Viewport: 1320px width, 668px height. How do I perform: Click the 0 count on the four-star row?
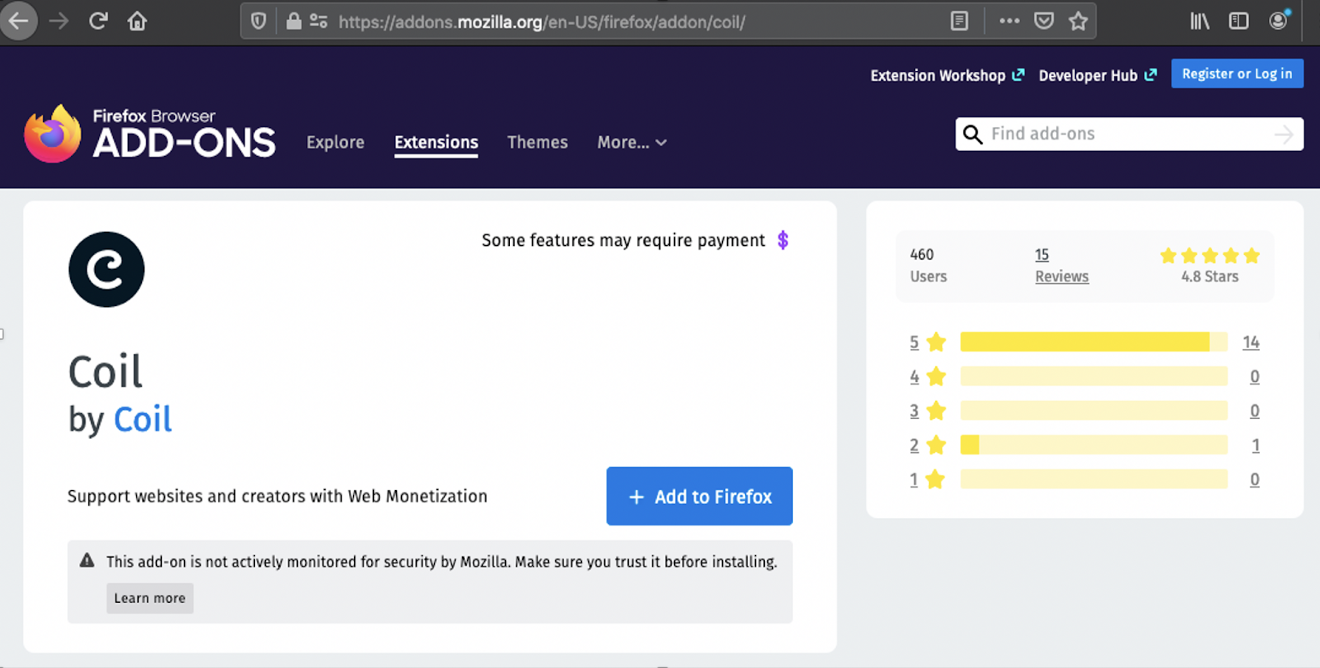(1255, 377)
